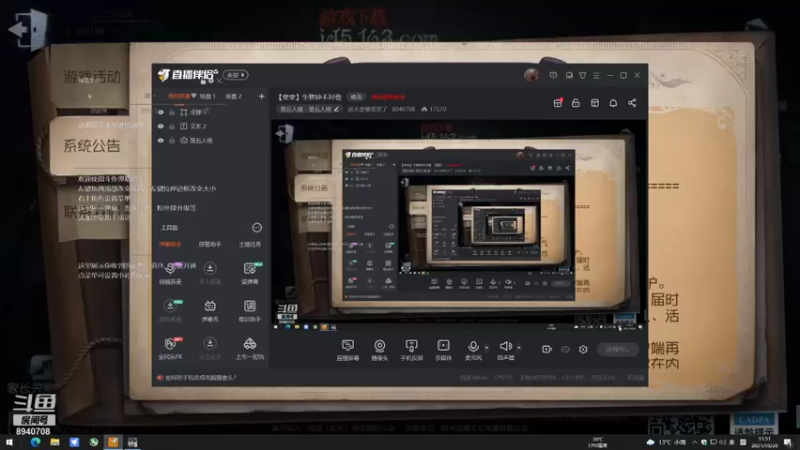Hide the first source layer via eye icon
The width and height of the screenshot is (800, 450).
(161, 112)
